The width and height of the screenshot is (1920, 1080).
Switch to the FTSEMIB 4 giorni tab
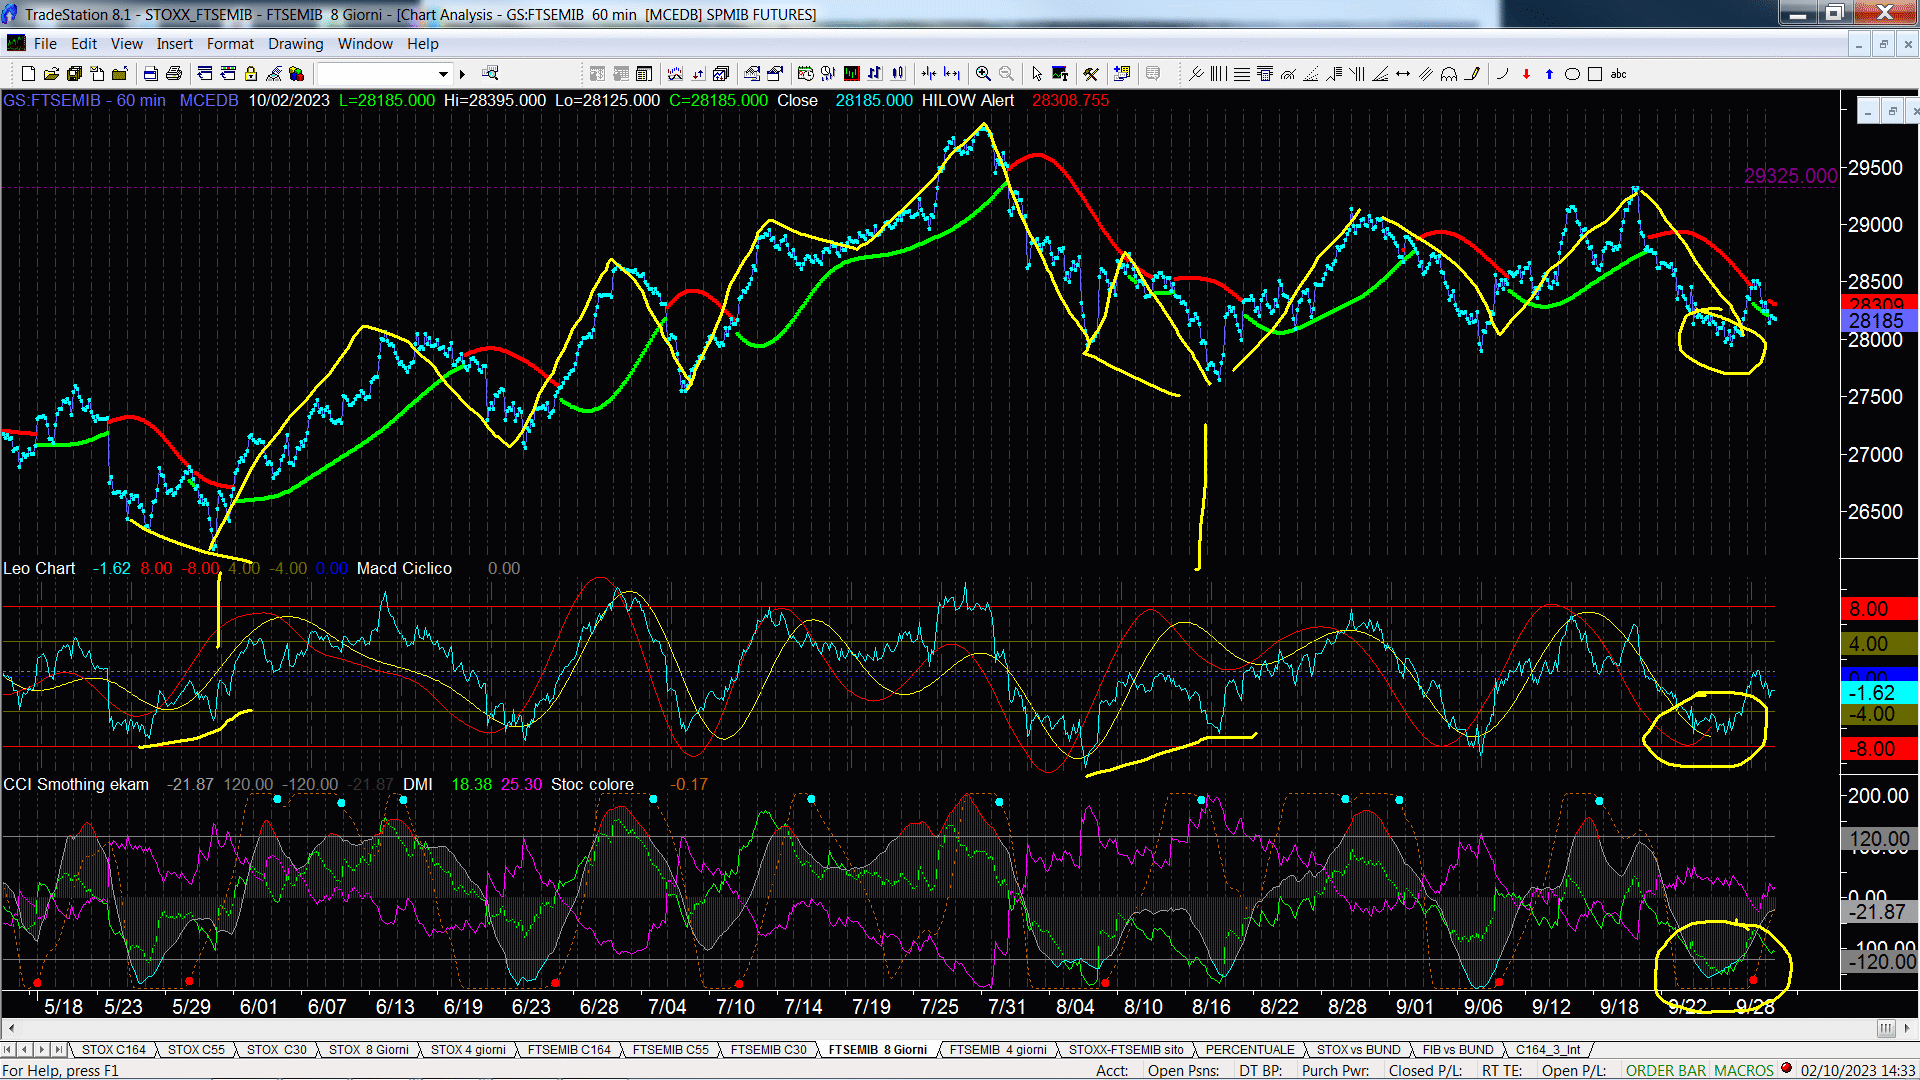click(997, 1050)
